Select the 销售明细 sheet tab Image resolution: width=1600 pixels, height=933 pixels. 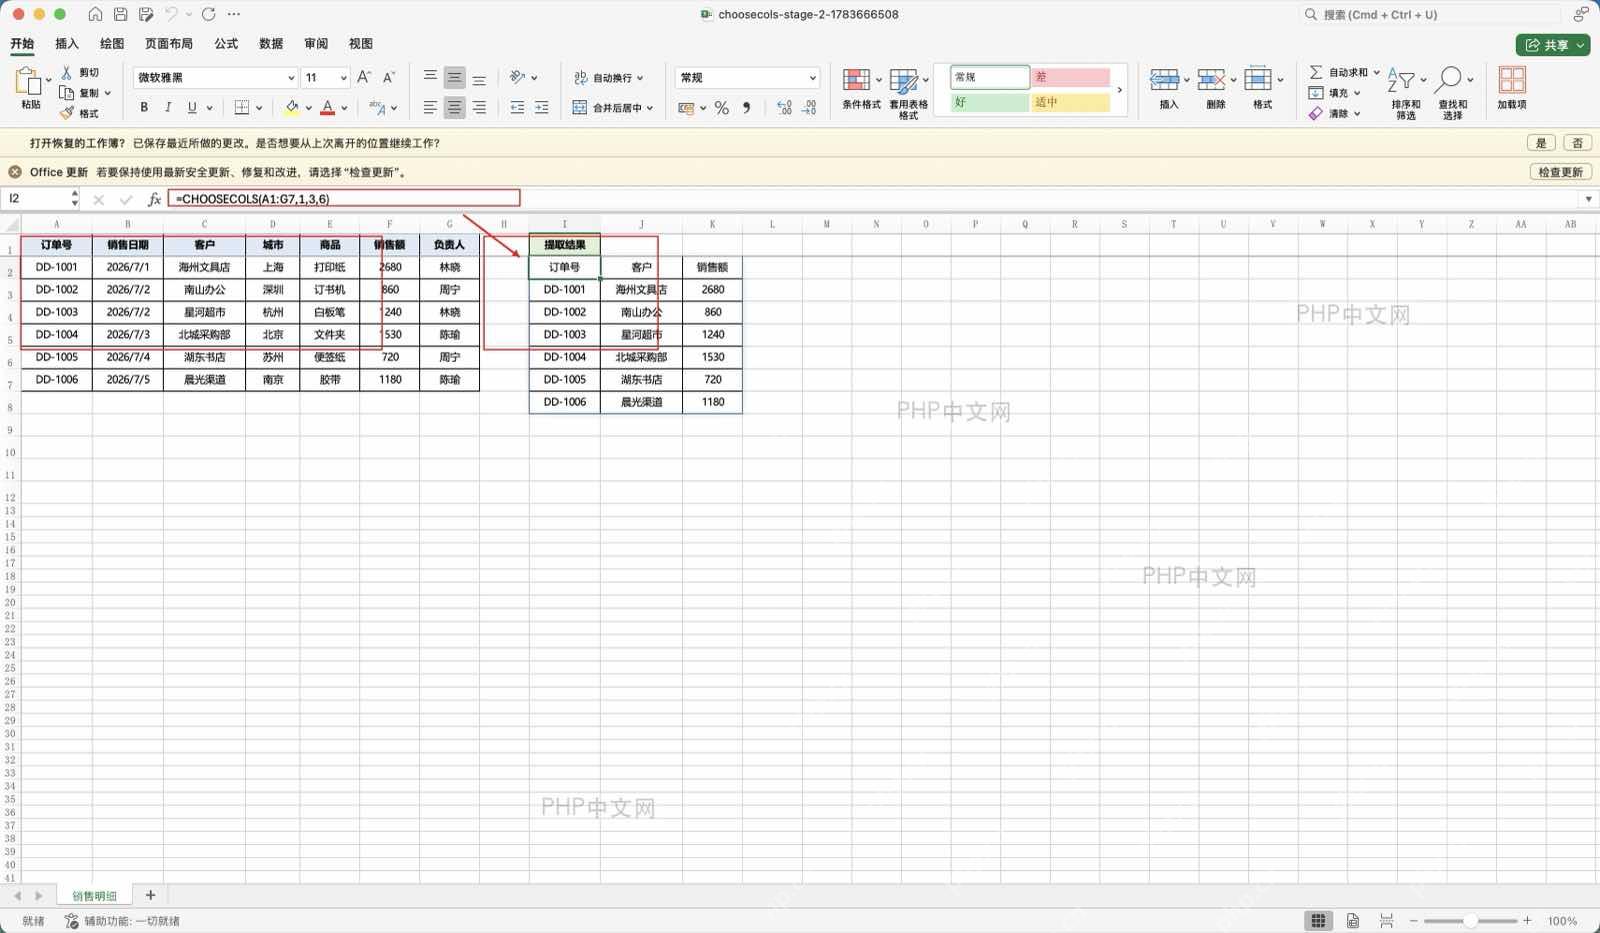click(x=94, y=896)
